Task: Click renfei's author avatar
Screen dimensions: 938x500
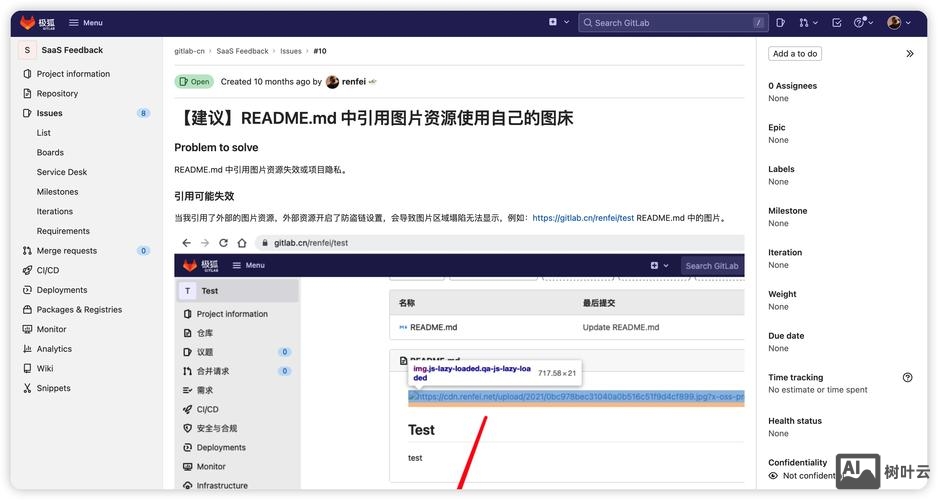Action: pyautogui.click(x=333, y=82)
